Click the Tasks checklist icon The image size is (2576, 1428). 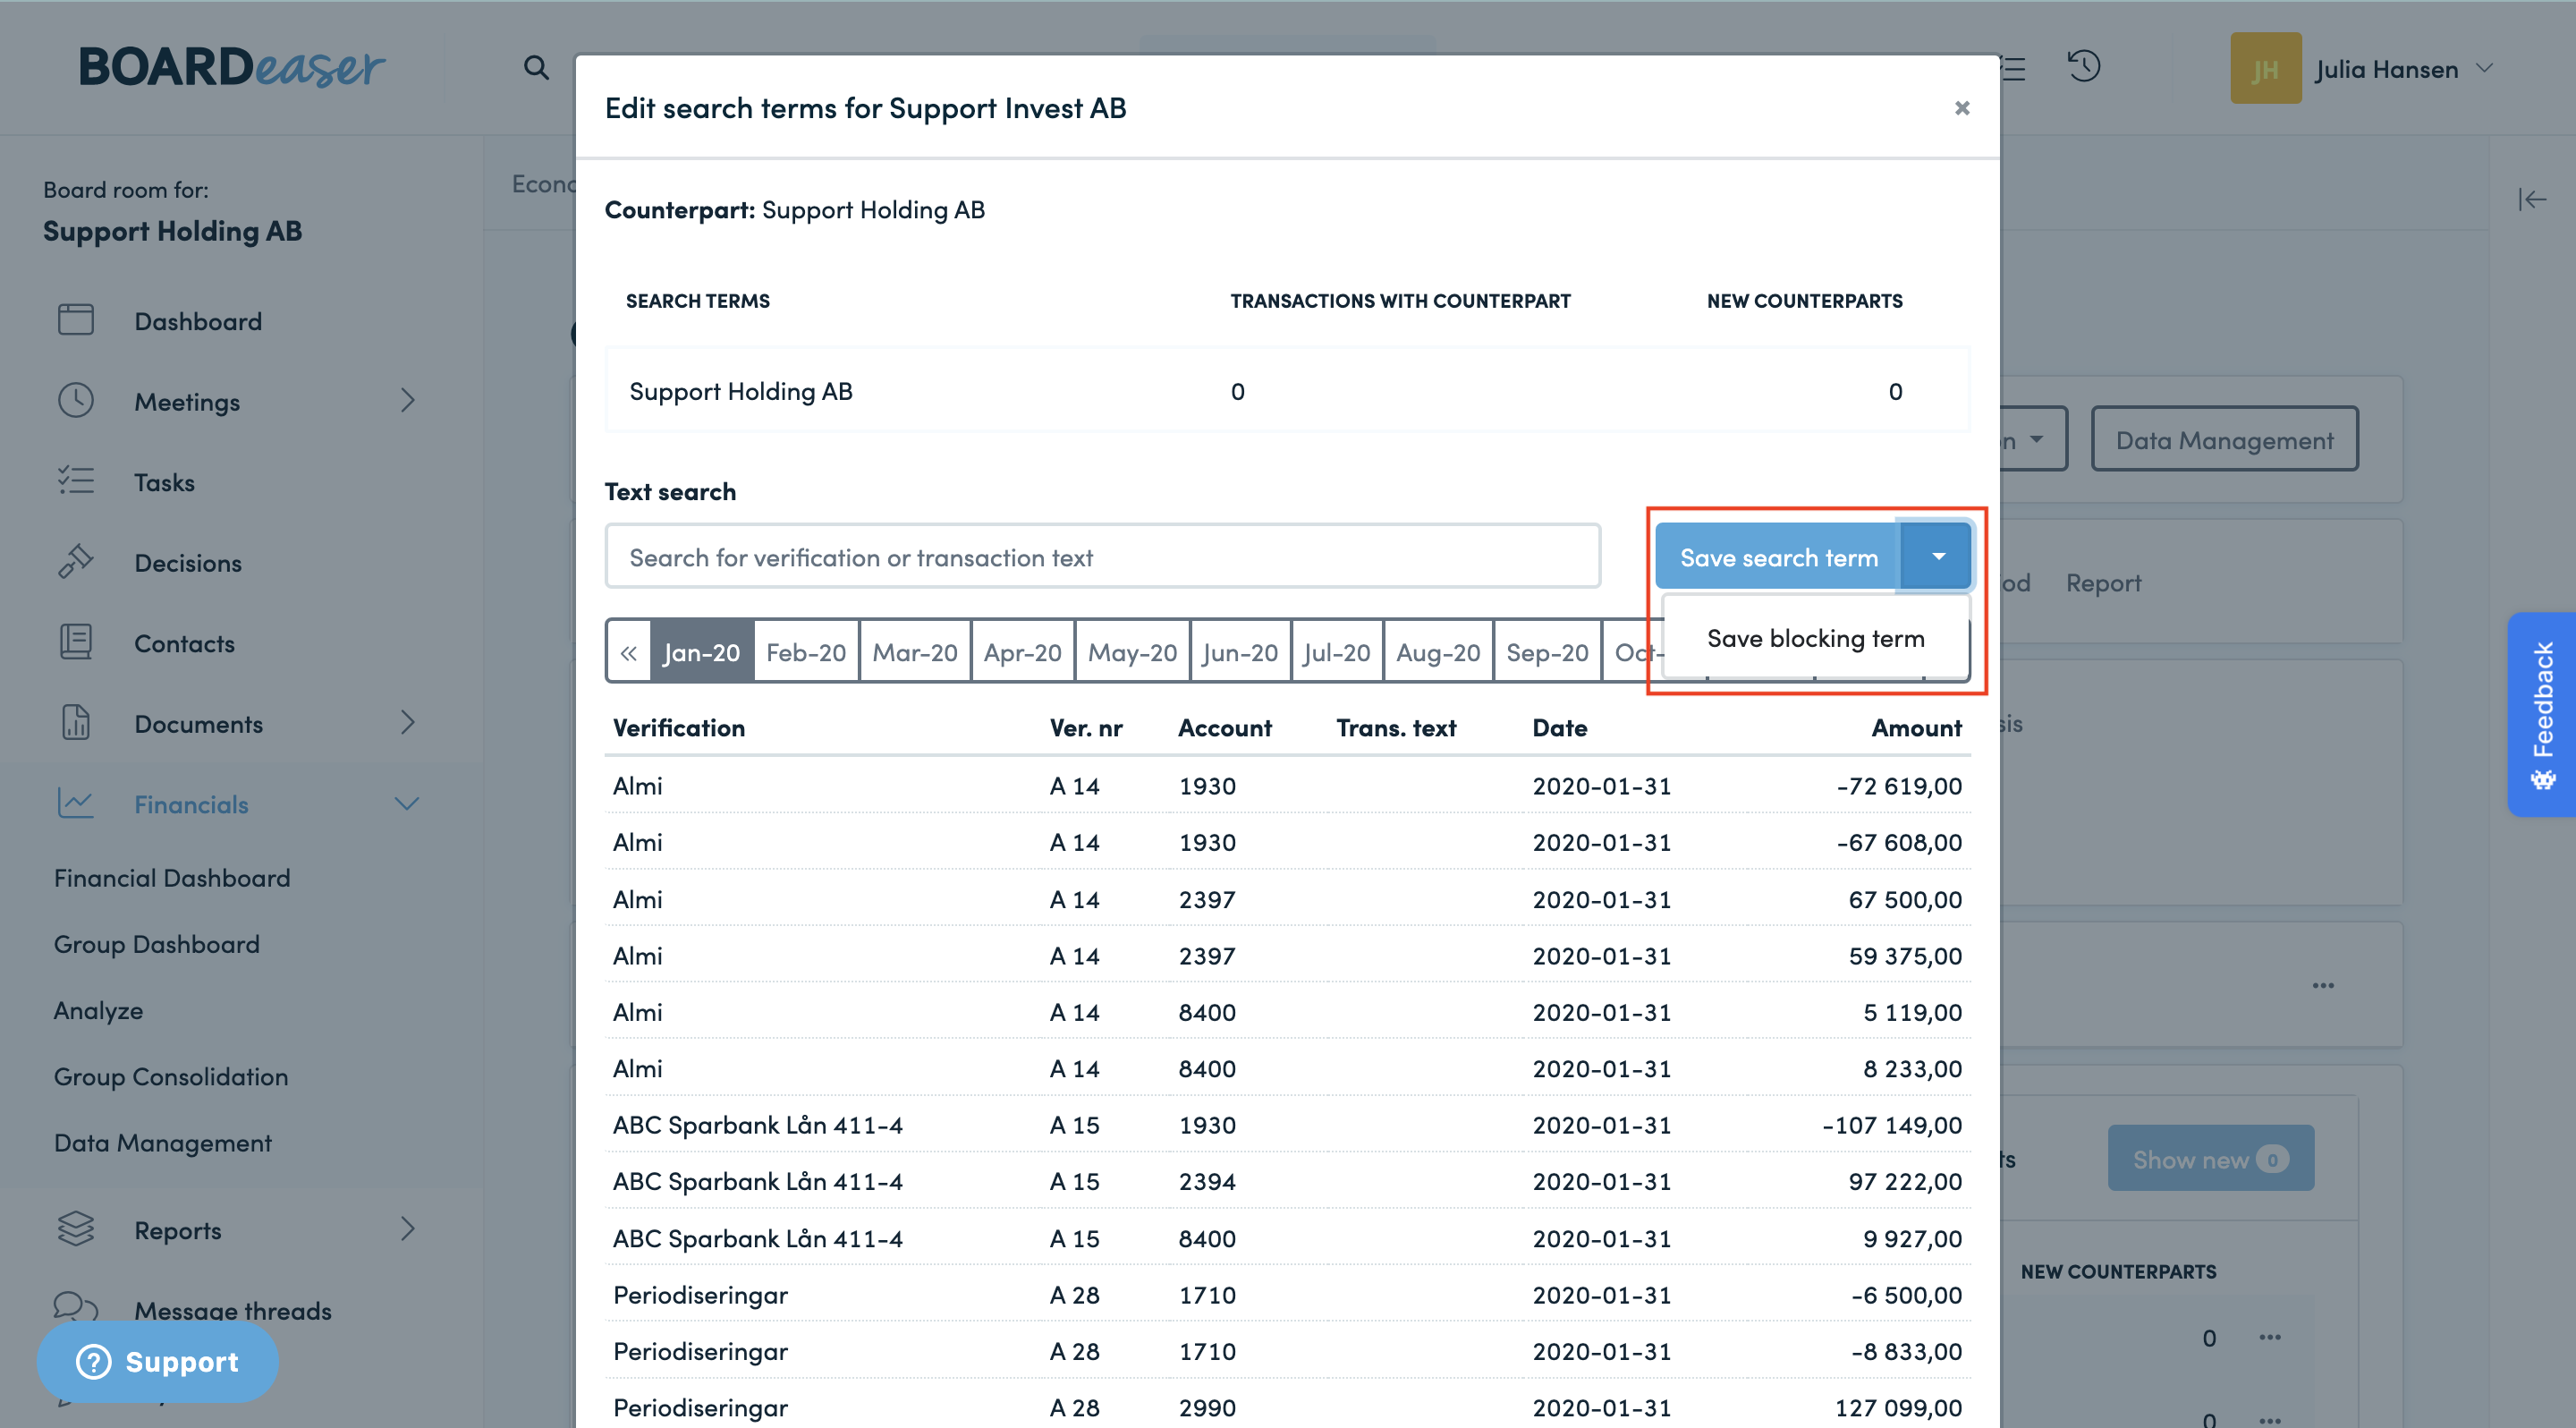[x=75, y=481]
